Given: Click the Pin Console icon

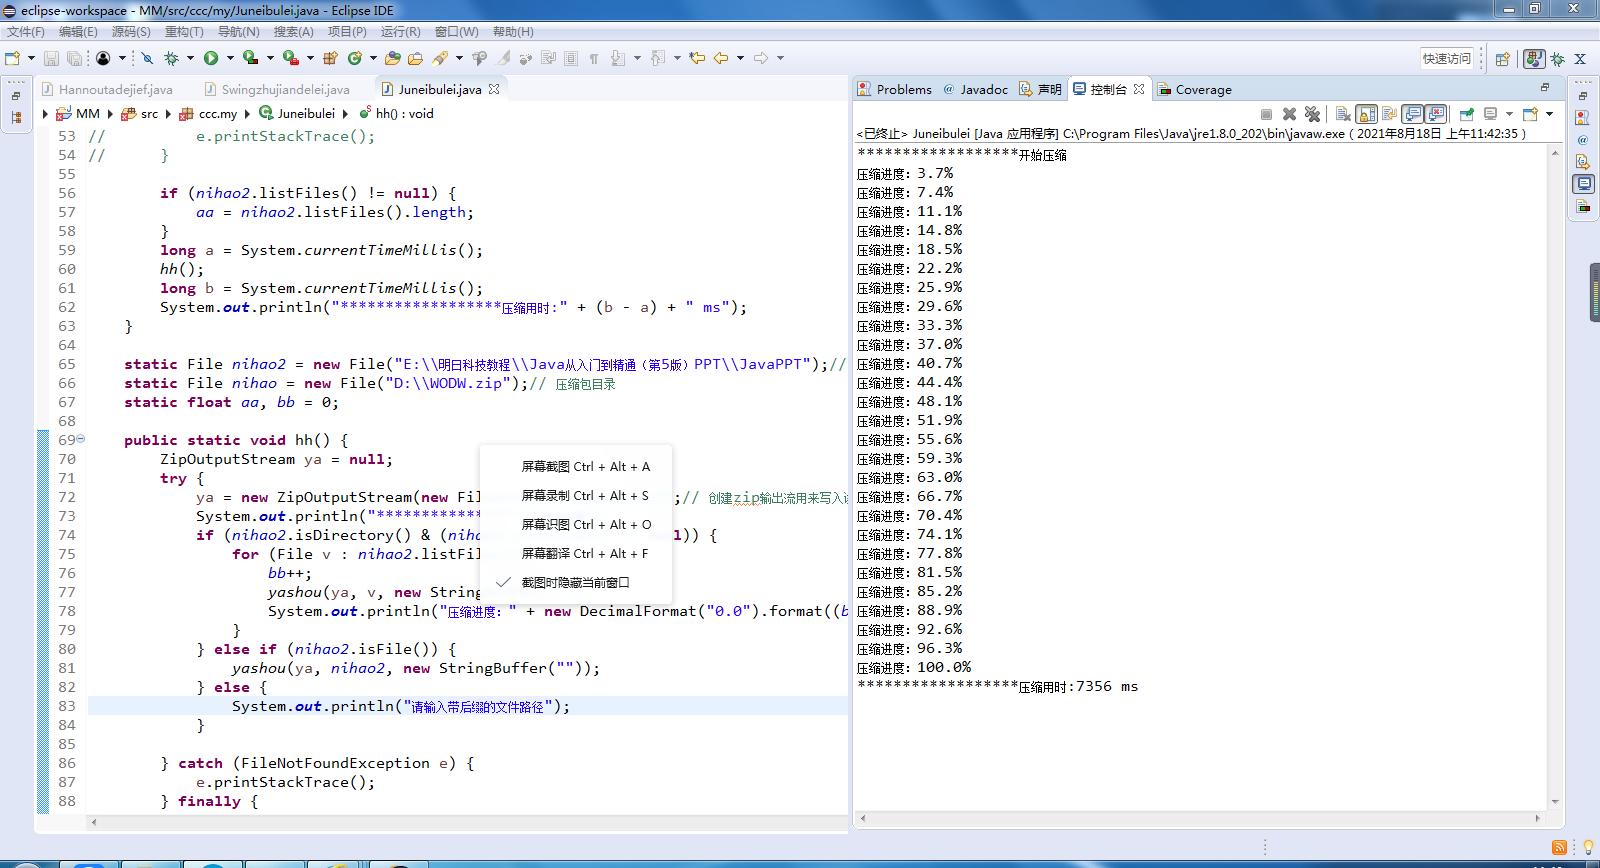Looking at the screenshot, I should pos(1467,114).
